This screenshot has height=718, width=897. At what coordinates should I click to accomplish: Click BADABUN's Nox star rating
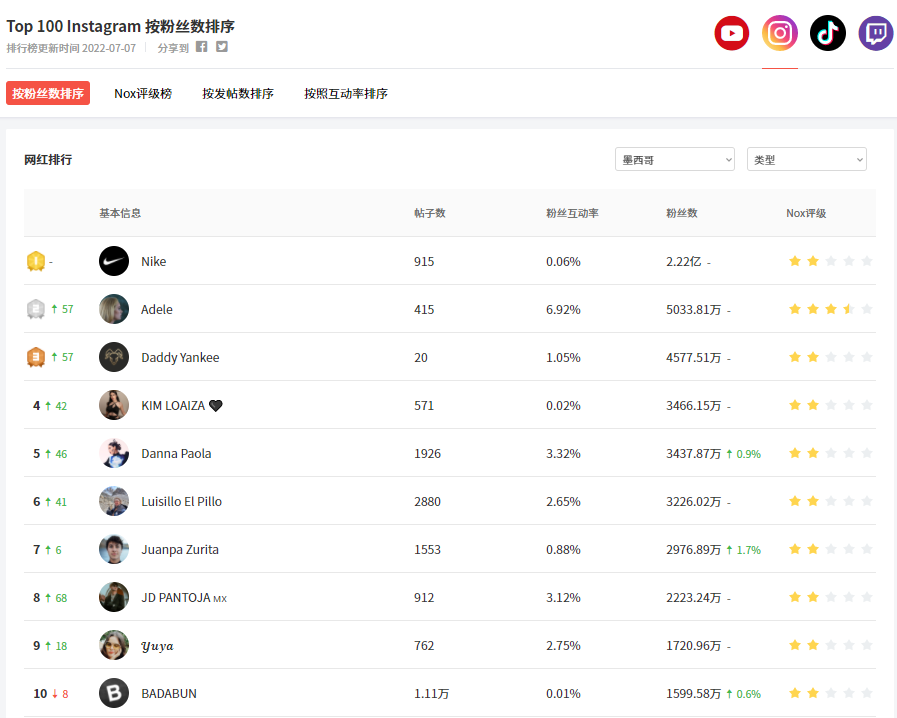click(x=831, y=693)
